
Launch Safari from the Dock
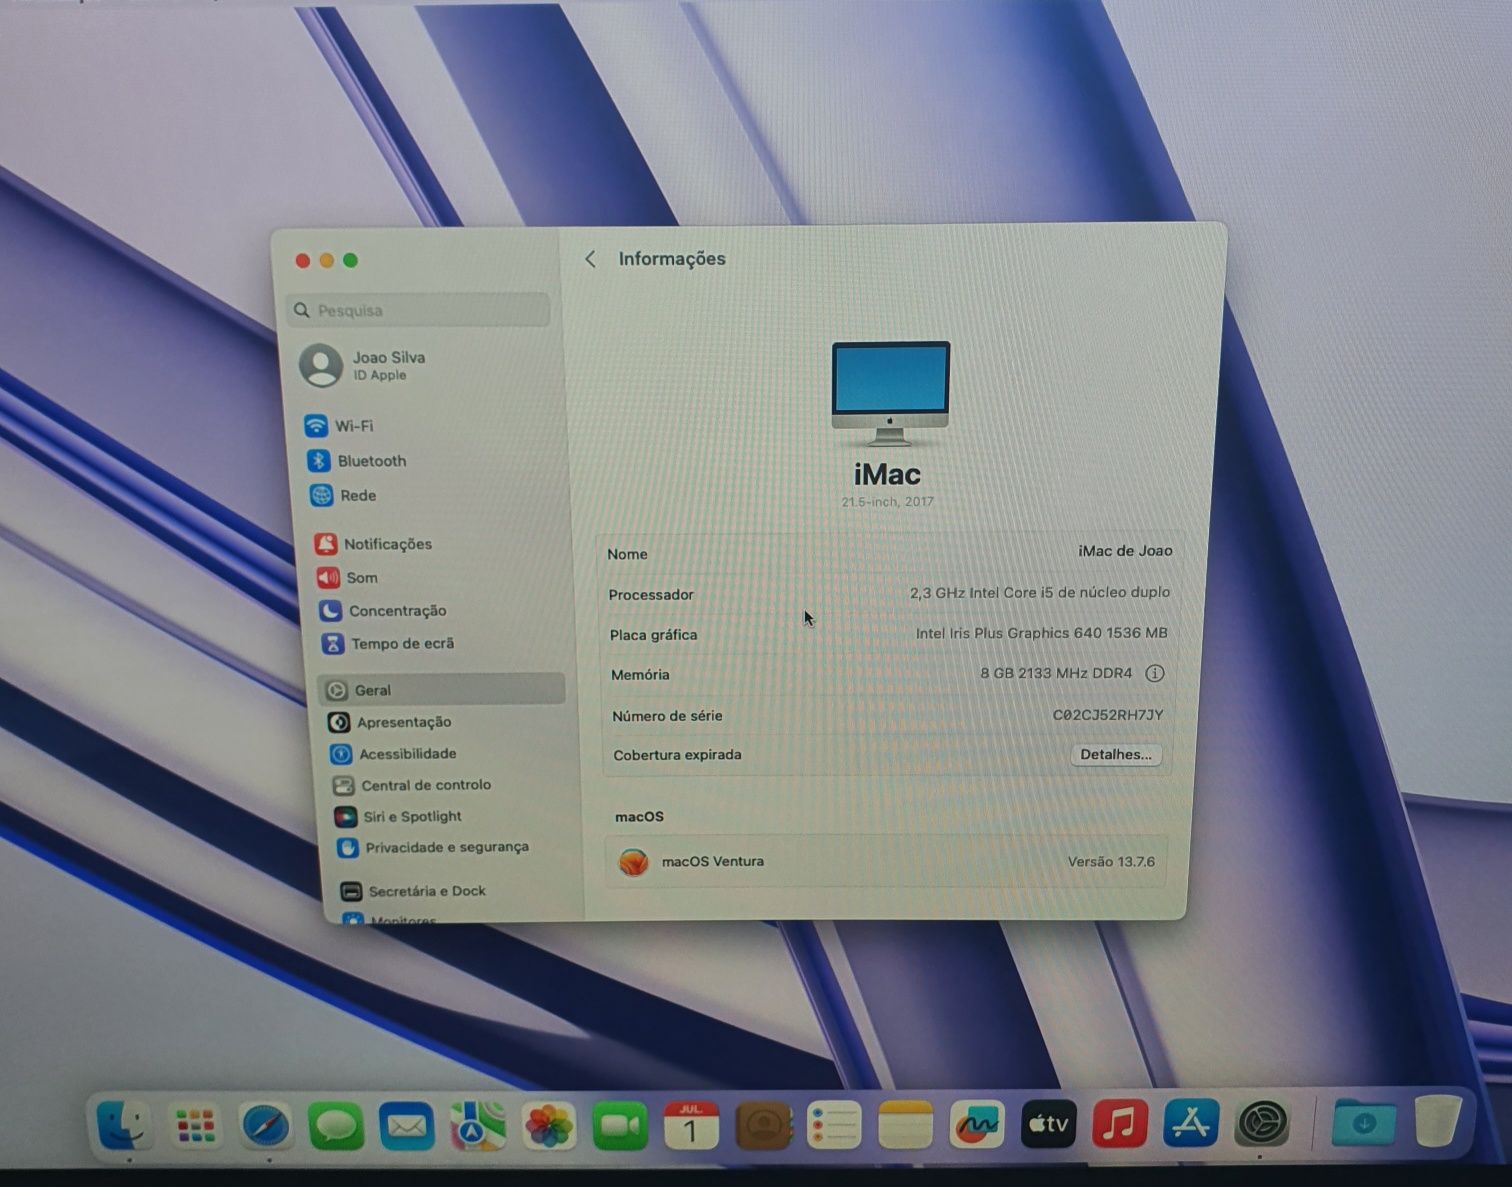point(266,1126)
